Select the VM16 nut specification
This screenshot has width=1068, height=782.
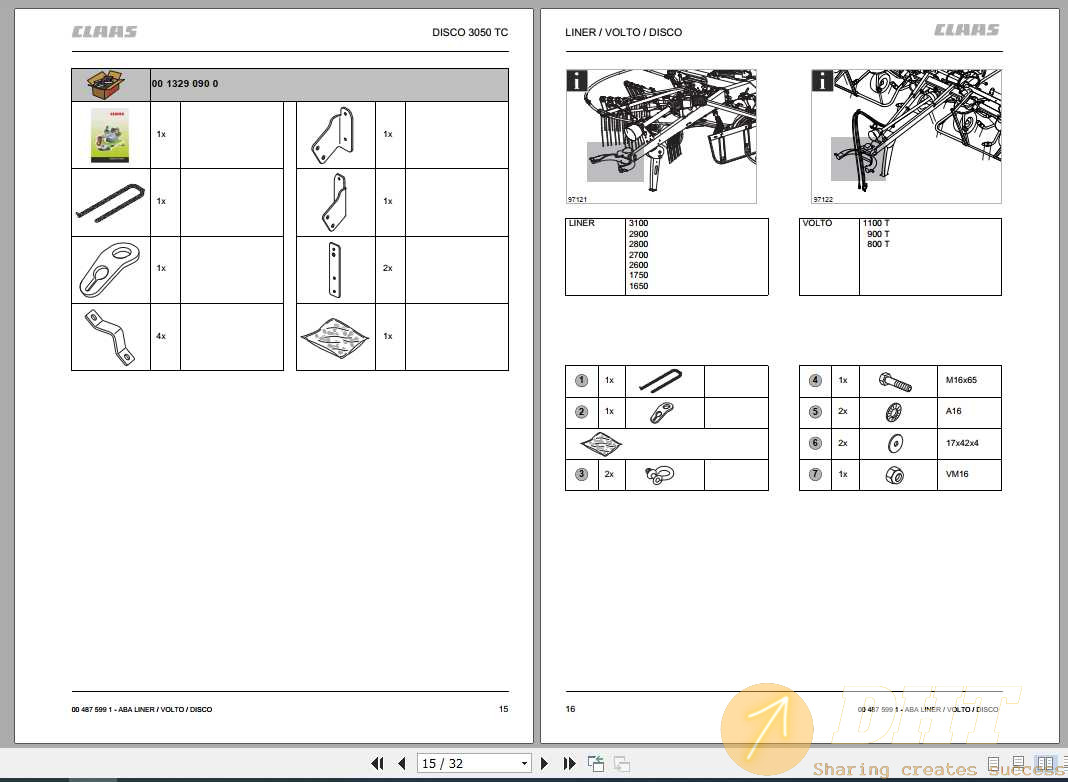click(956, 473)
